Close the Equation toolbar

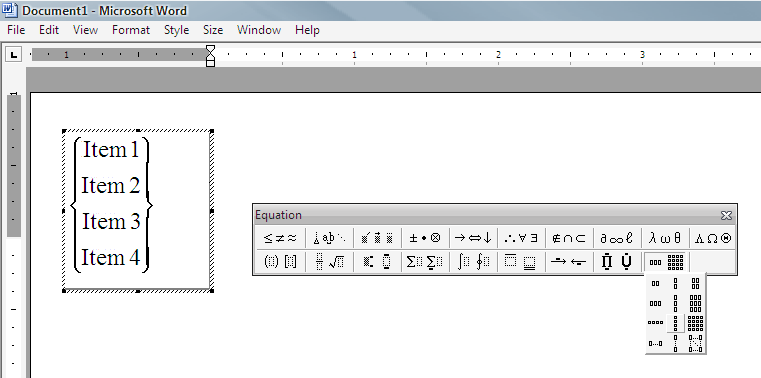pyautogui.click(x=726, y=215)
